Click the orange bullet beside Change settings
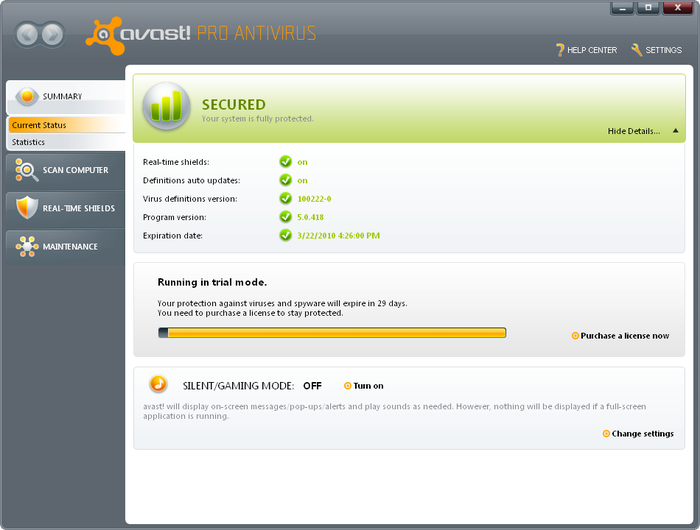The height and width of the screenshot is (530, 700). tap(606, 434)
